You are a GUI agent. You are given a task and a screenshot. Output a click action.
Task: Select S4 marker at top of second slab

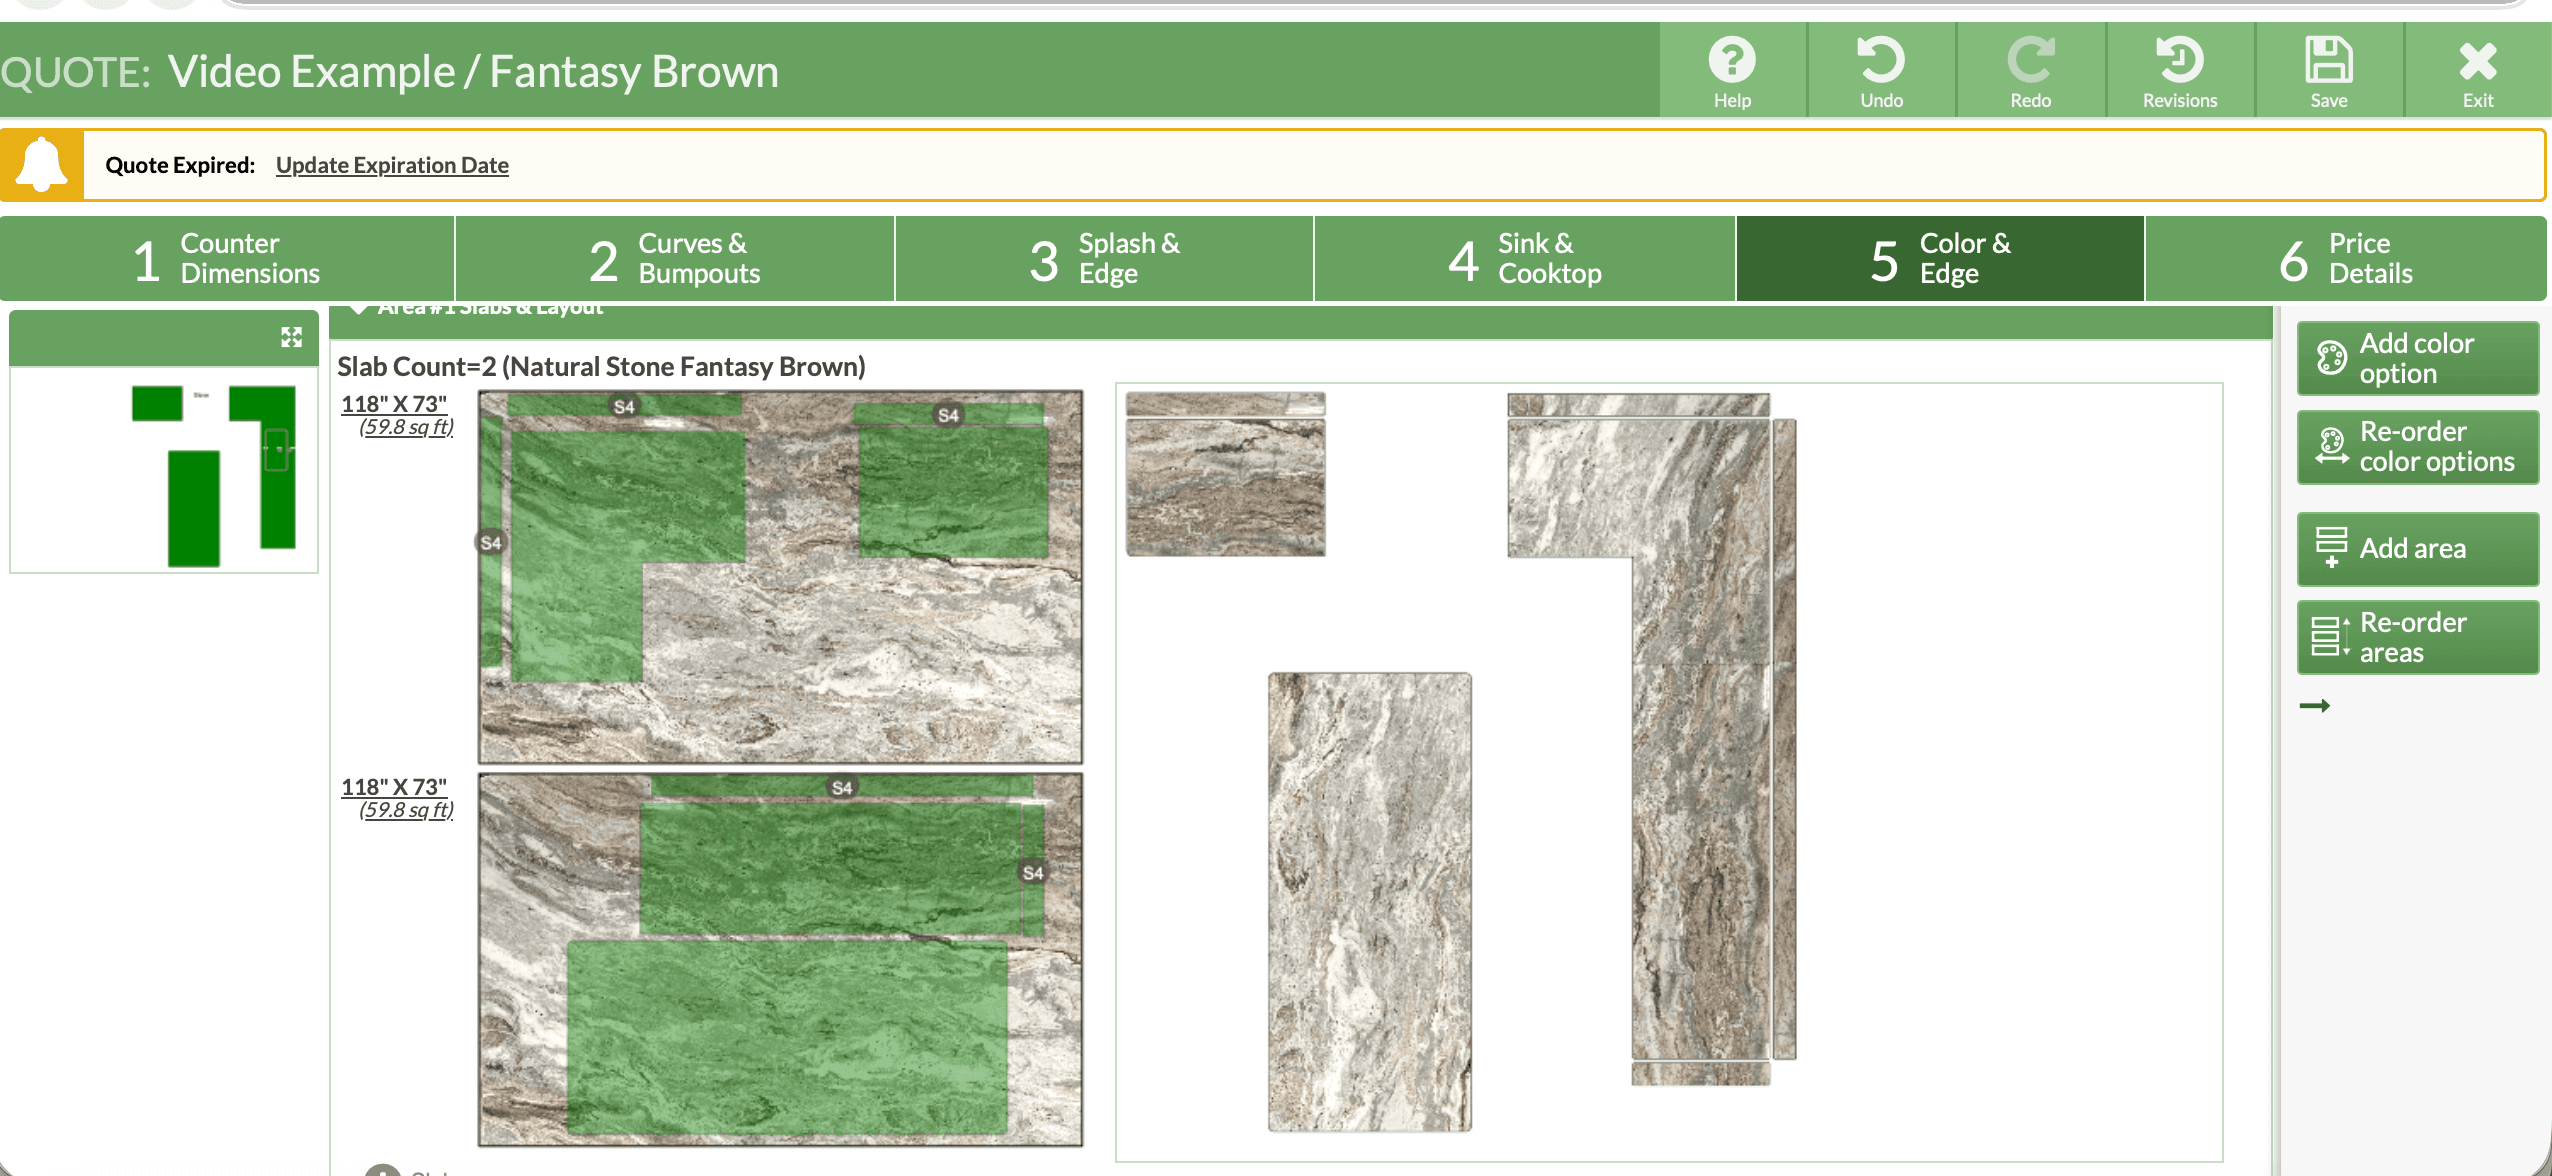842,788
